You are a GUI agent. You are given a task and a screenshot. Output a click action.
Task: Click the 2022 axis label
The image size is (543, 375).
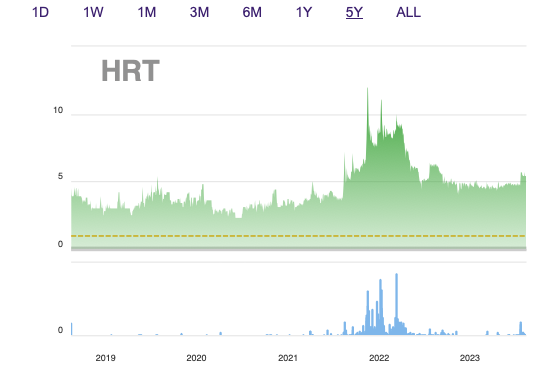point(379,358)
